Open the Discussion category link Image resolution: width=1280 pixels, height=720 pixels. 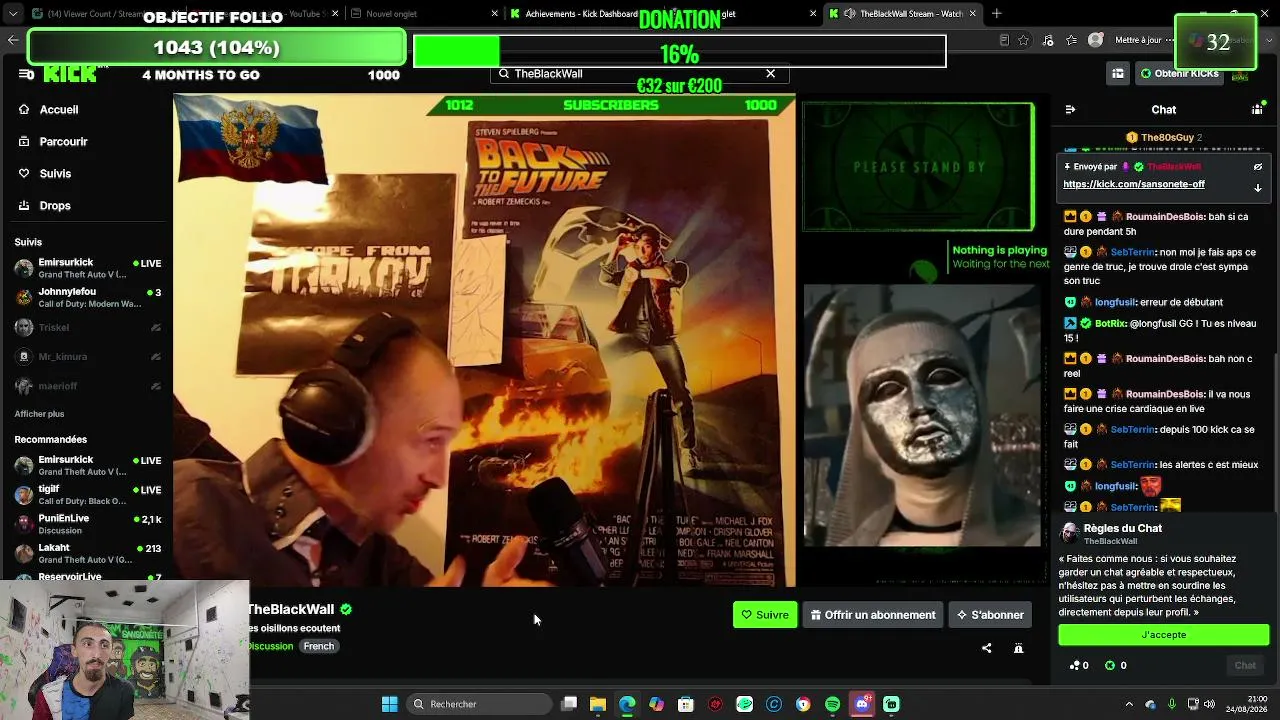[x=270, y=646]
